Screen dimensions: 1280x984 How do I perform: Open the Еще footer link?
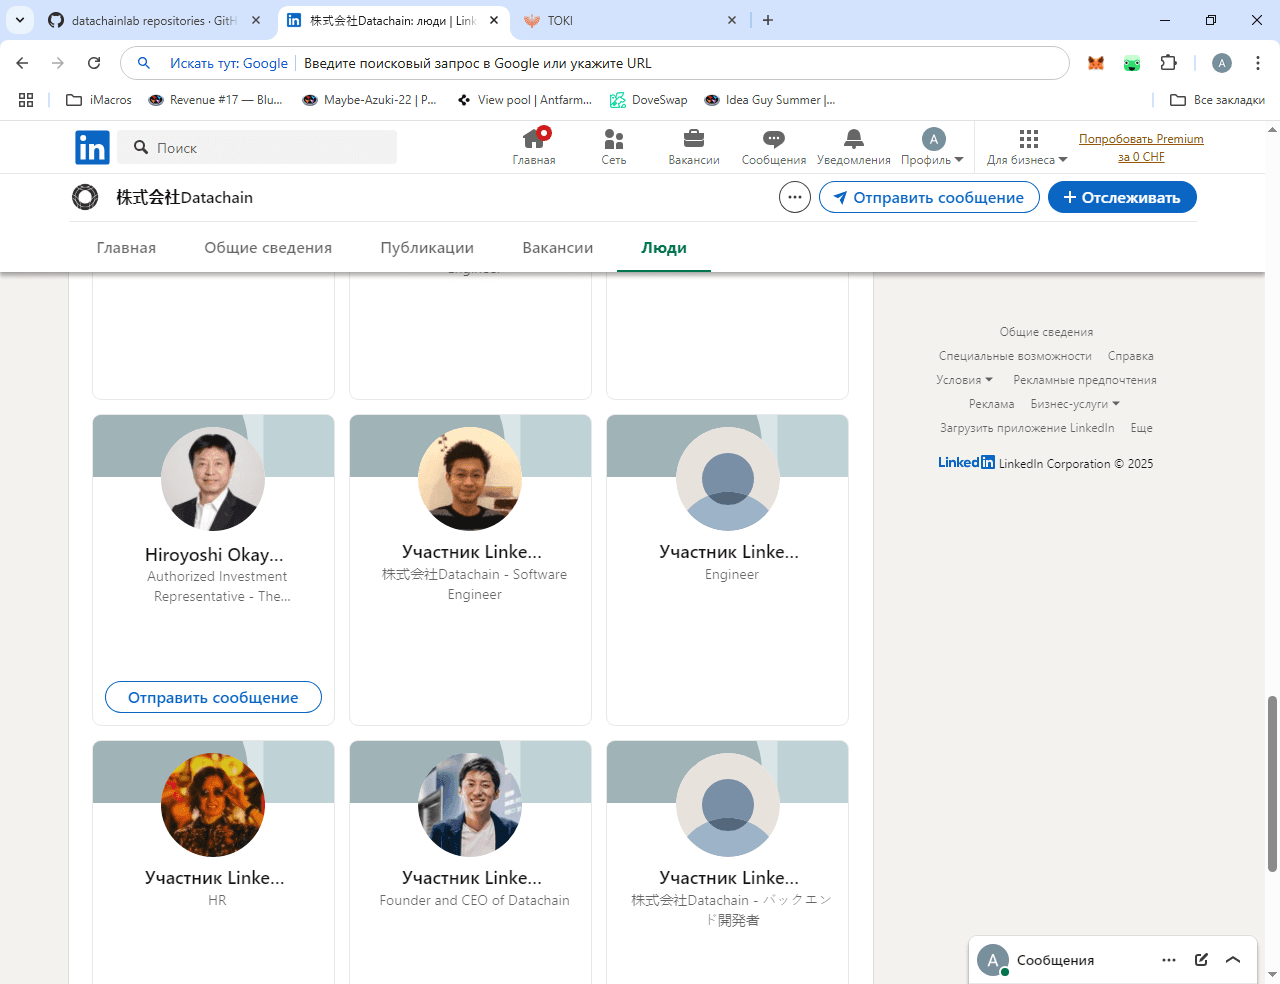pos(1141,428)
